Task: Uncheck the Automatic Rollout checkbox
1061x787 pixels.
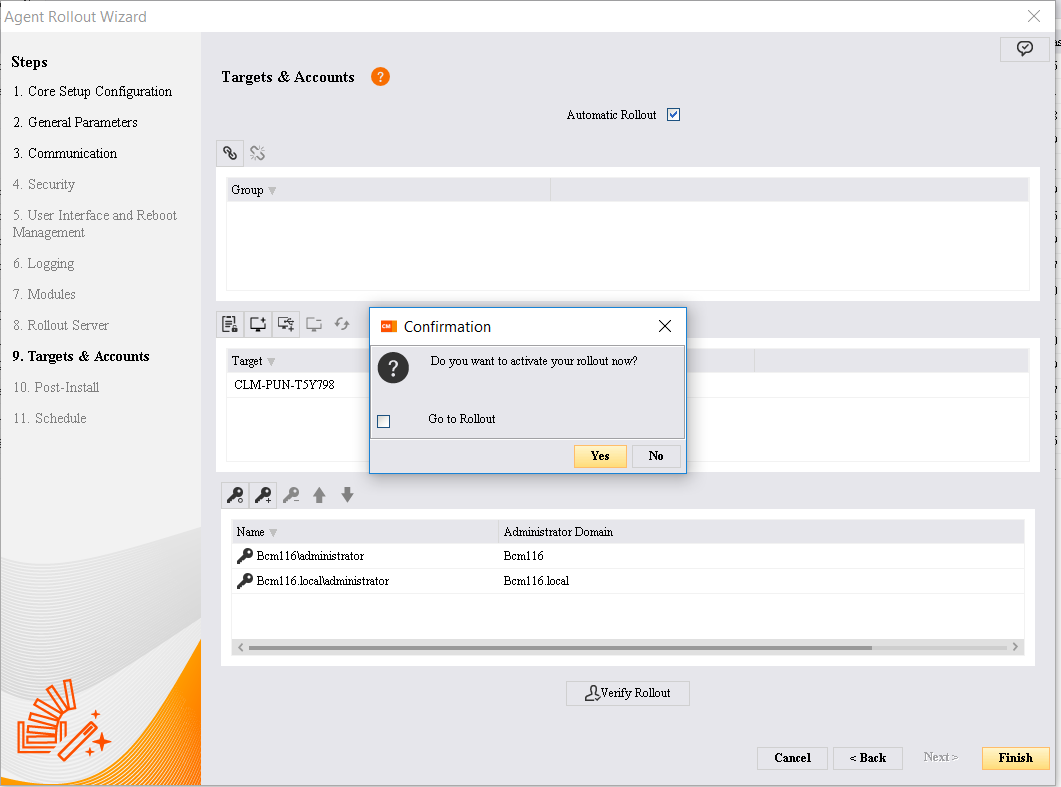Action: 673,114
